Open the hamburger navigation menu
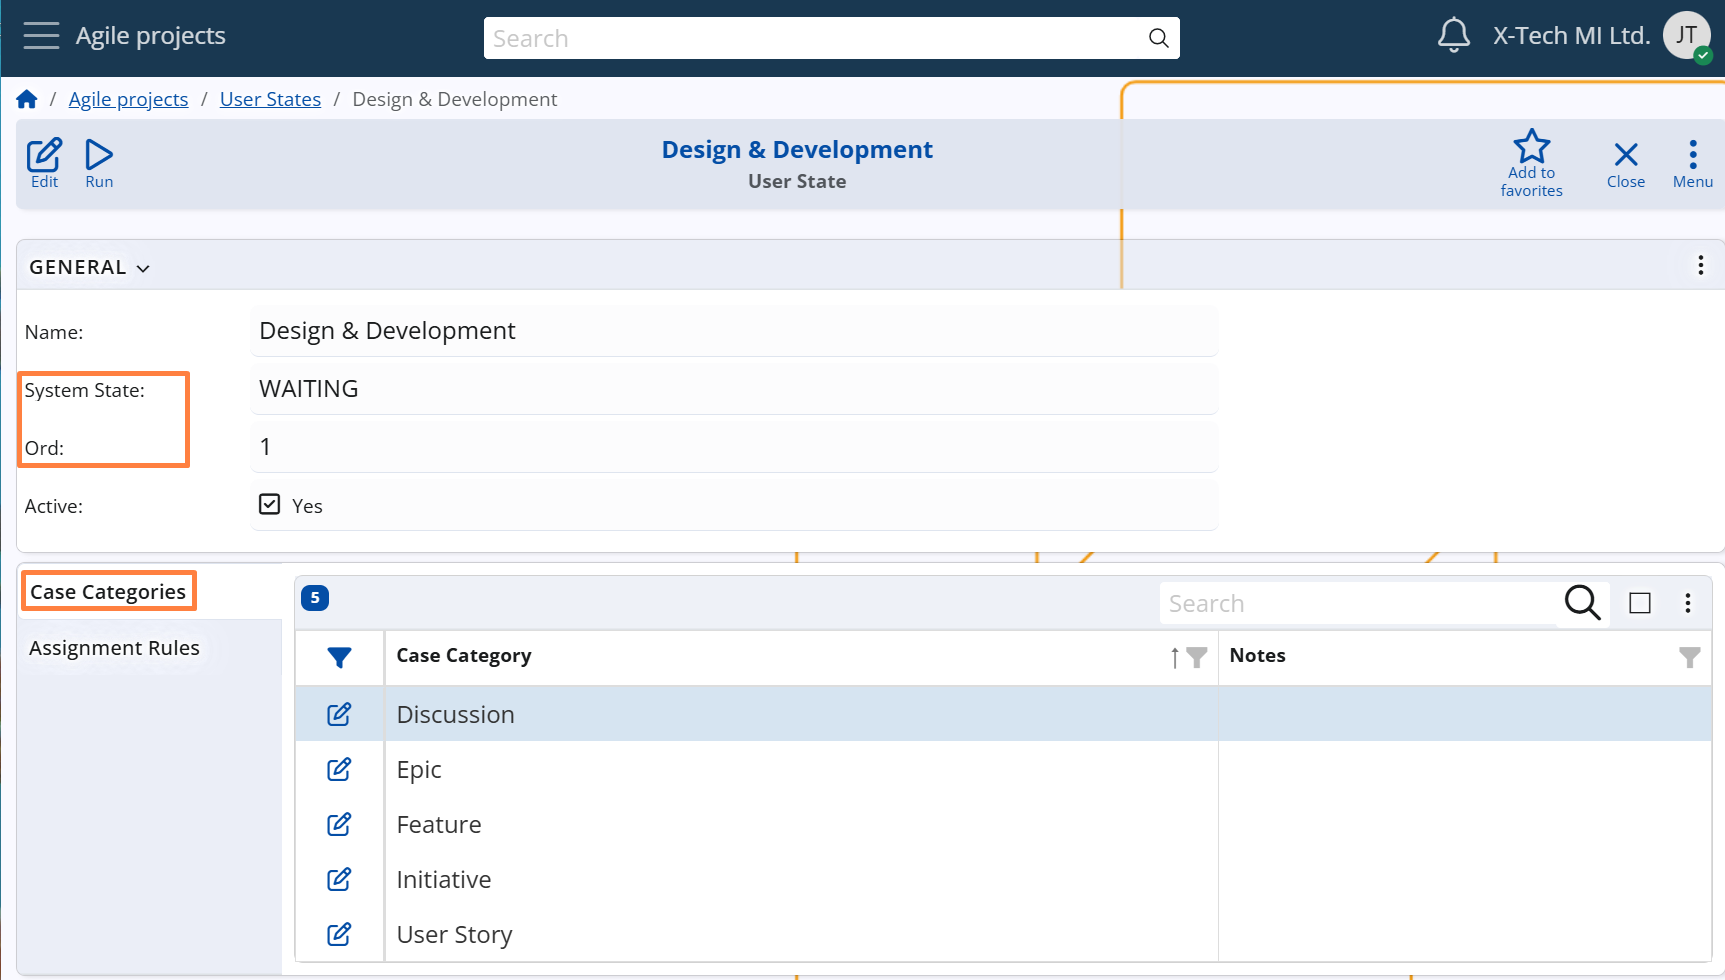Screen dimensions: 1725x980 [x=41, y=36]
